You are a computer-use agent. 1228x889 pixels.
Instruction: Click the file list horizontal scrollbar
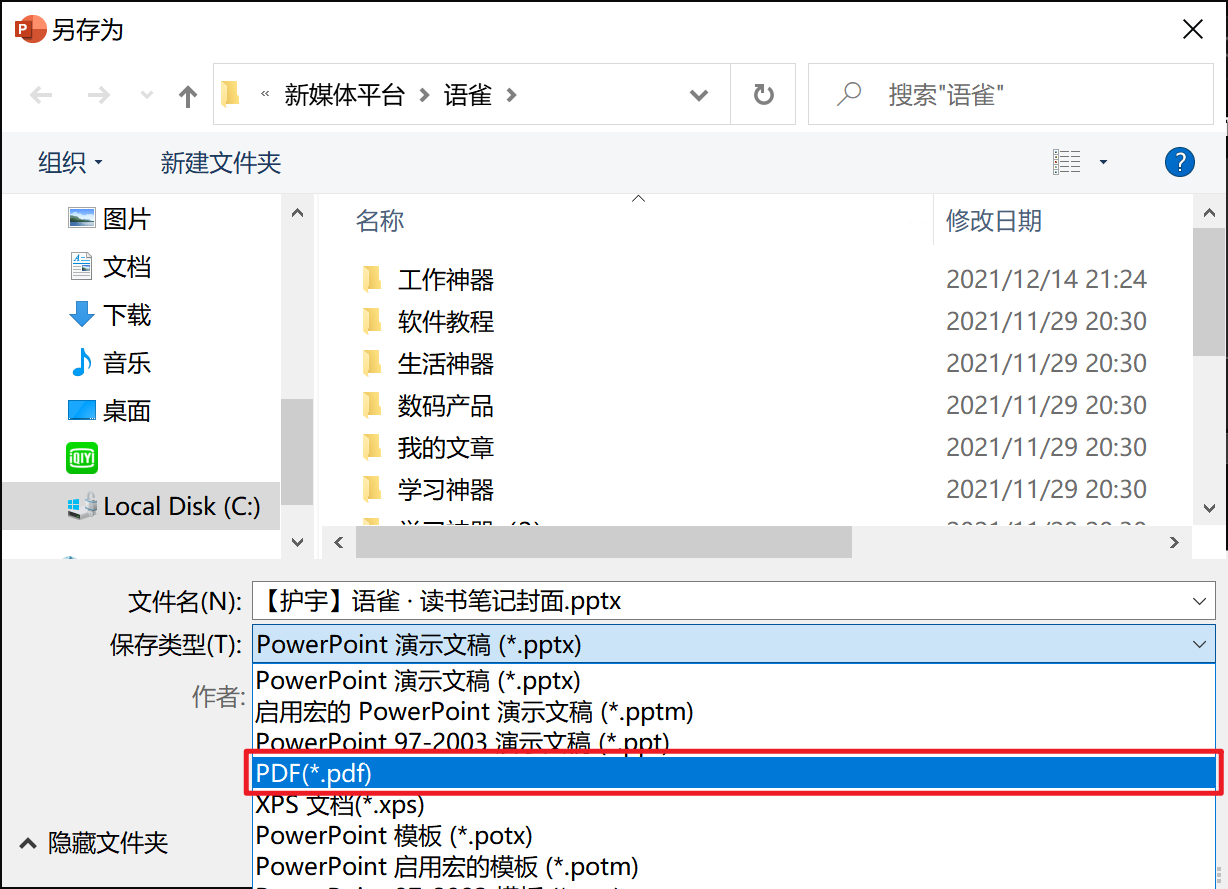coord(603,542)
